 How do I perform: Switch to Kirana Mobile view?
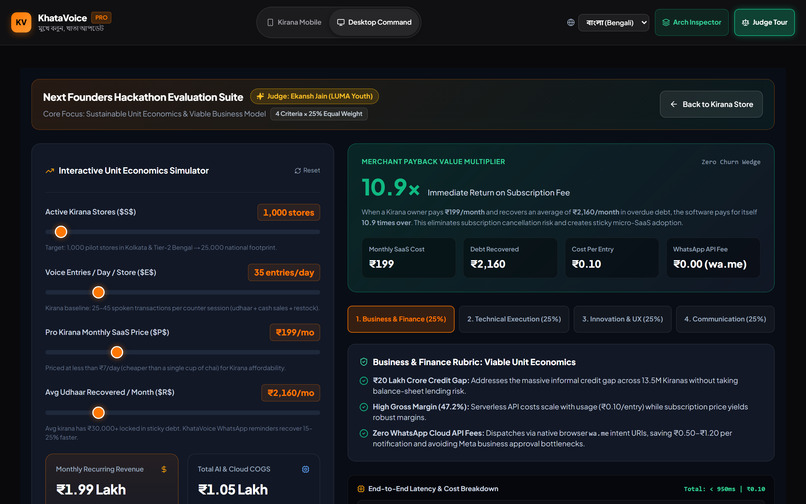coord(294,23)
